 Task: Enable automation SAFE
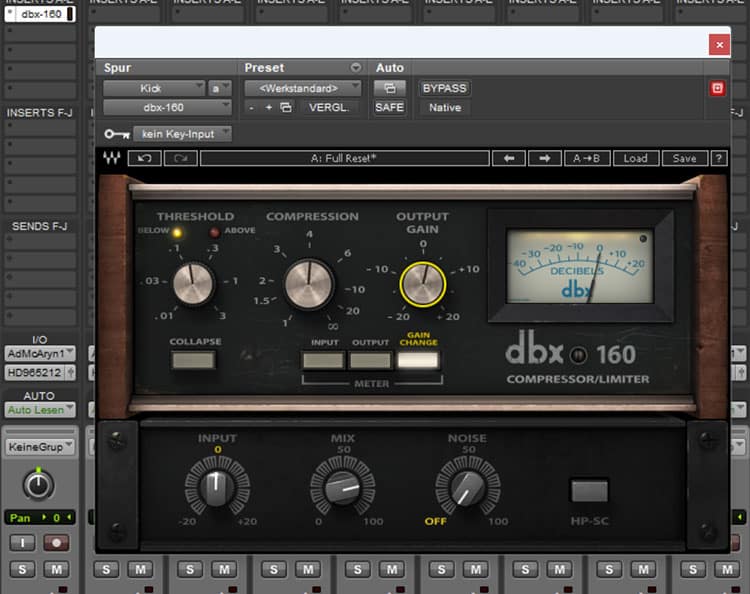coord(390,108)
